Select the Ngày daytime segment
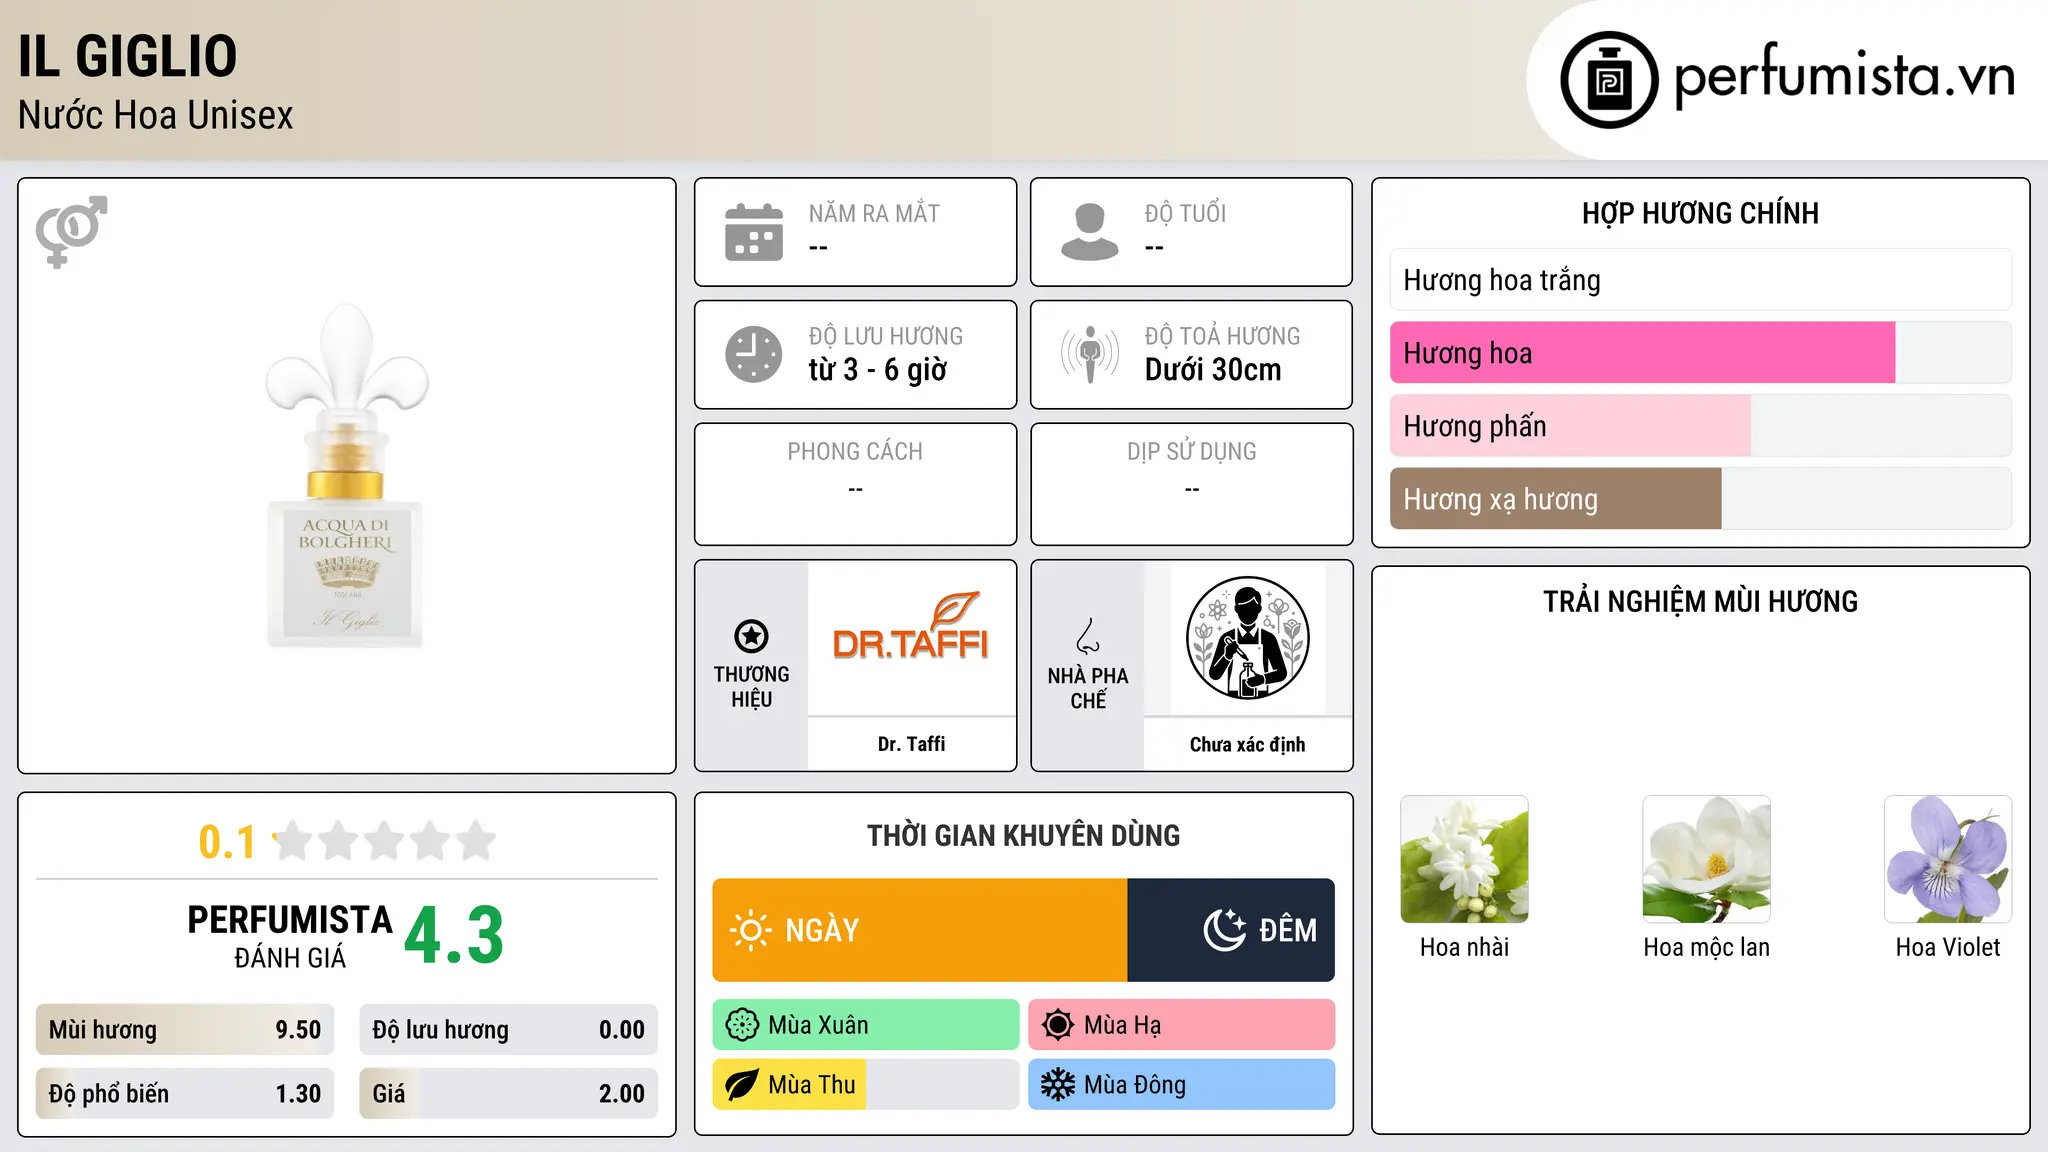 tap(920, 930)
